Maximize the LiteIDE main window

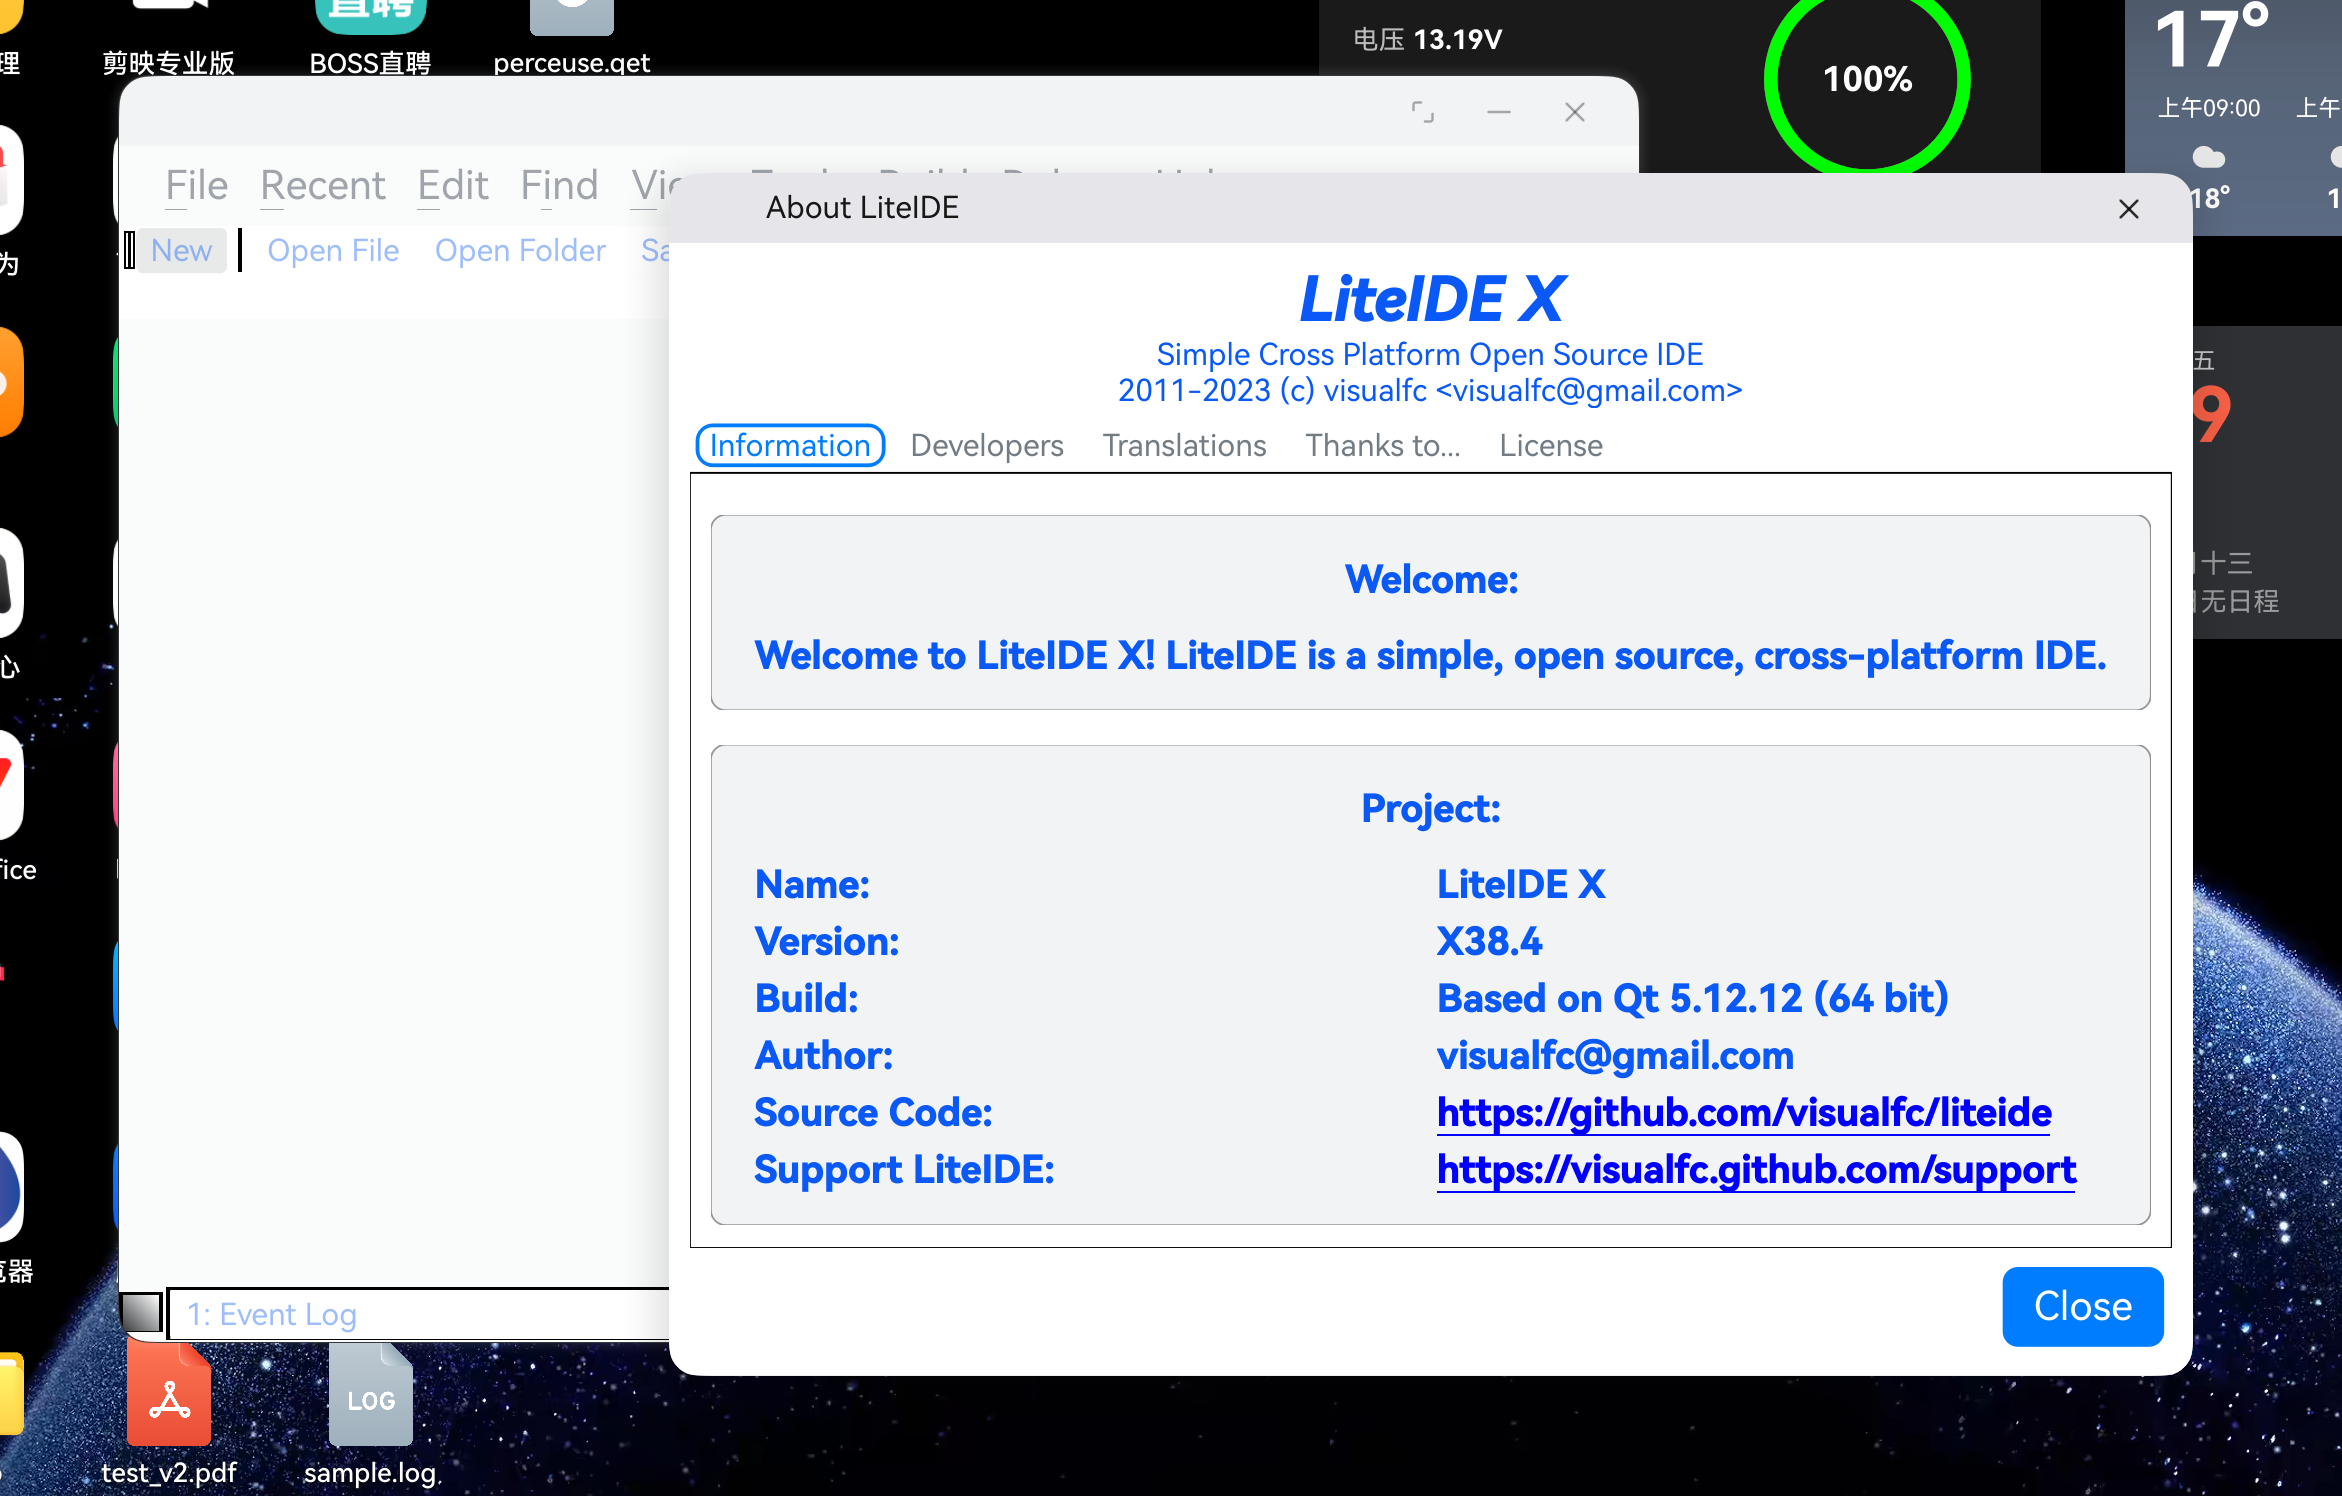pos(1423,112)
